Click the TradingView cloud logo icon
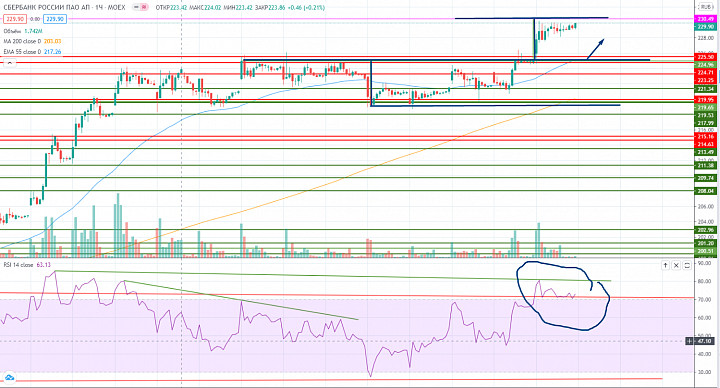The height and width of the screenshot is (388, 720). (9, 378)
